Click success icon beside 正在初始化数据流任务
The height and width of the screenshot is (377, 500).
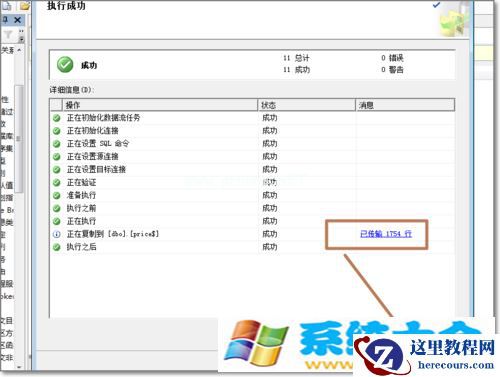point(57,118)
